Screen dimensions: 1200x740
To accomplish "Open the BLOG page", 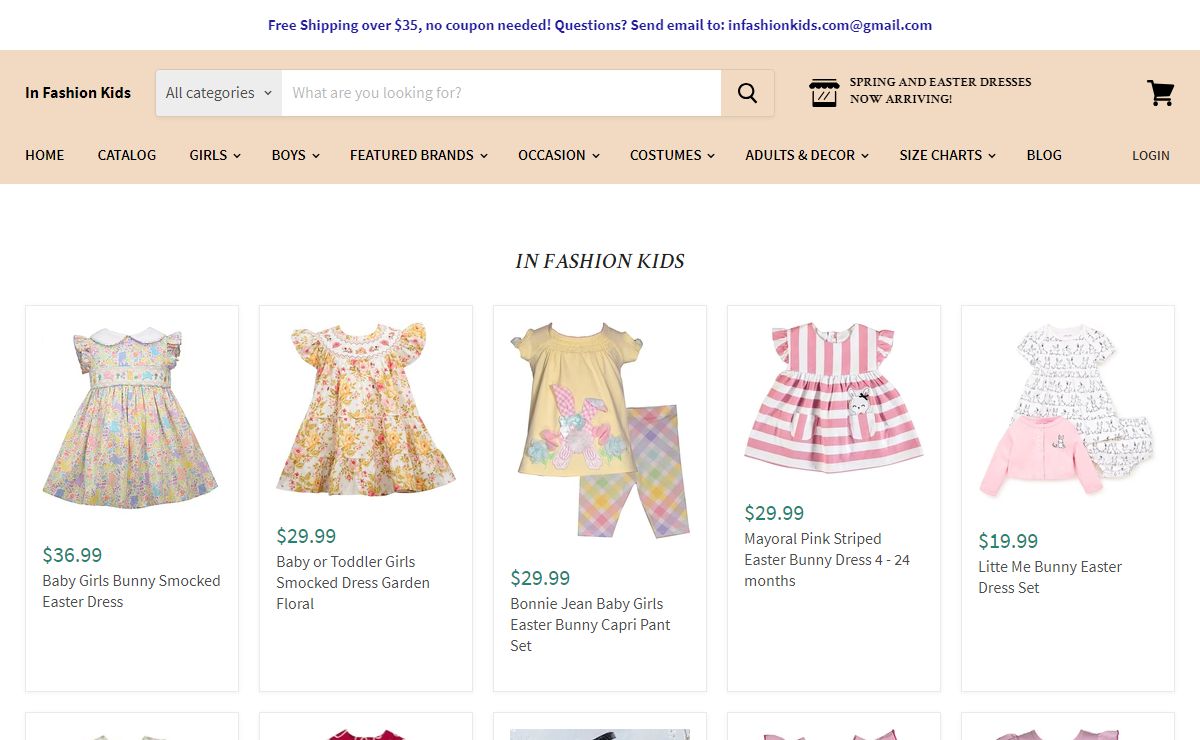I will click(1044, 155).
